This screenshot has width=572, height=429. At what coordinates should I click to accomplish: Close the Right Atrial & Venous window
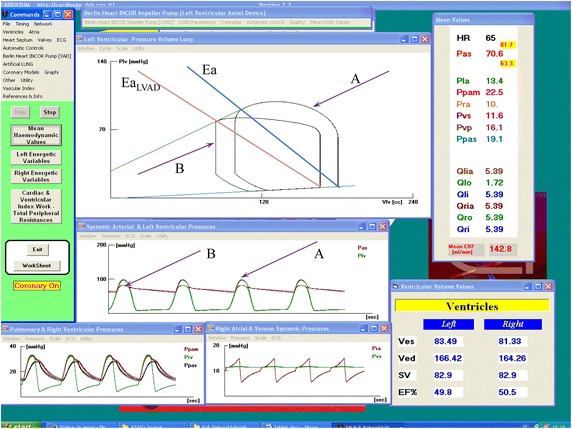click(384, 329)
